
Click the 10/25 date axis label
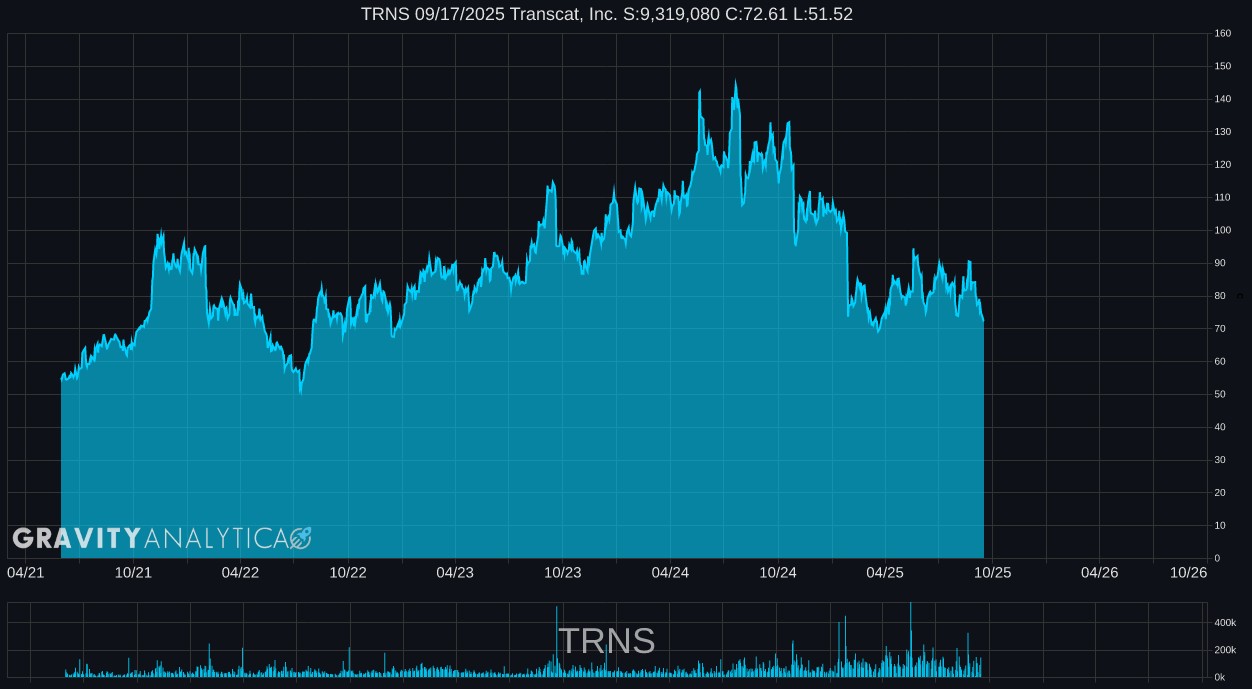(x=993, y=572)
